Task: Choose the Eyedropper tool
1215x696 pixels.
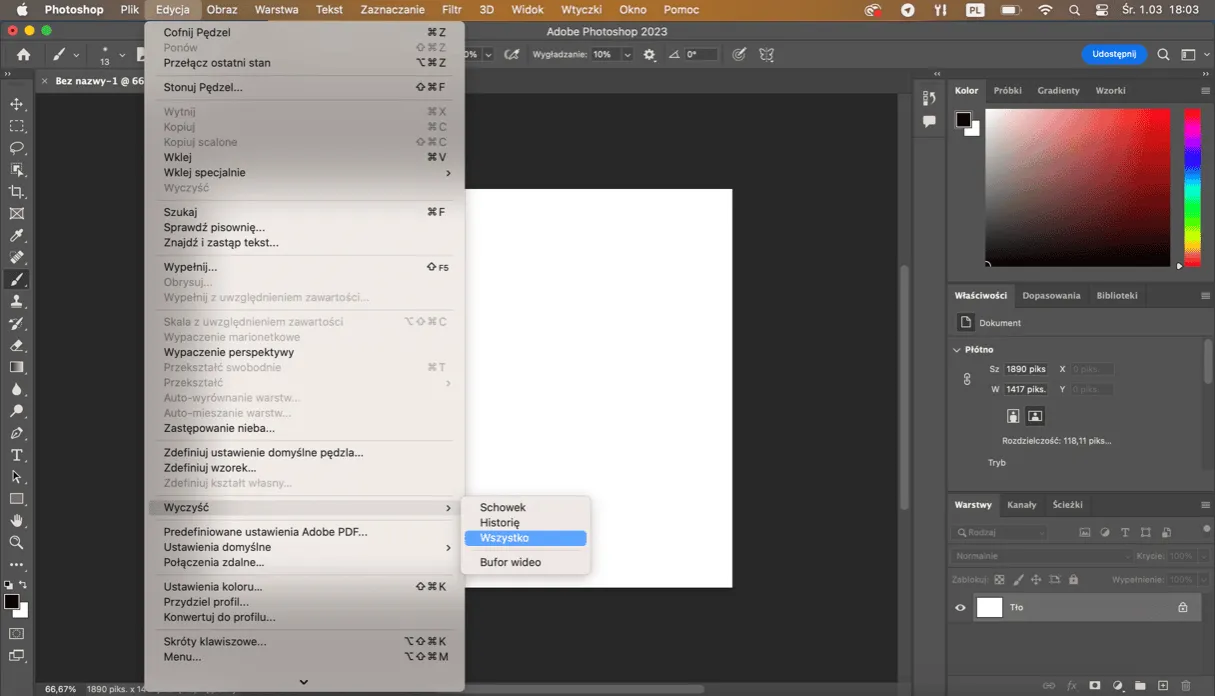Action: click(x=16, y=236)
